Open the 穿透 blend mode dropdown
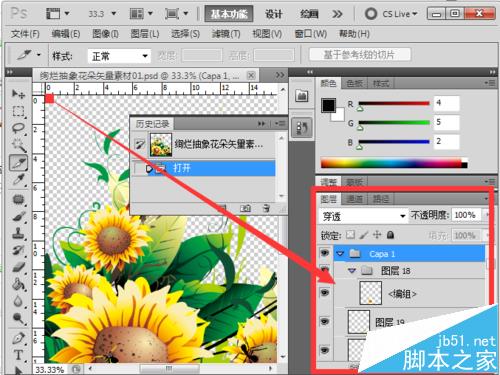Image resolution: width=500 pixels, height=375 pixels. pos(363,216)
